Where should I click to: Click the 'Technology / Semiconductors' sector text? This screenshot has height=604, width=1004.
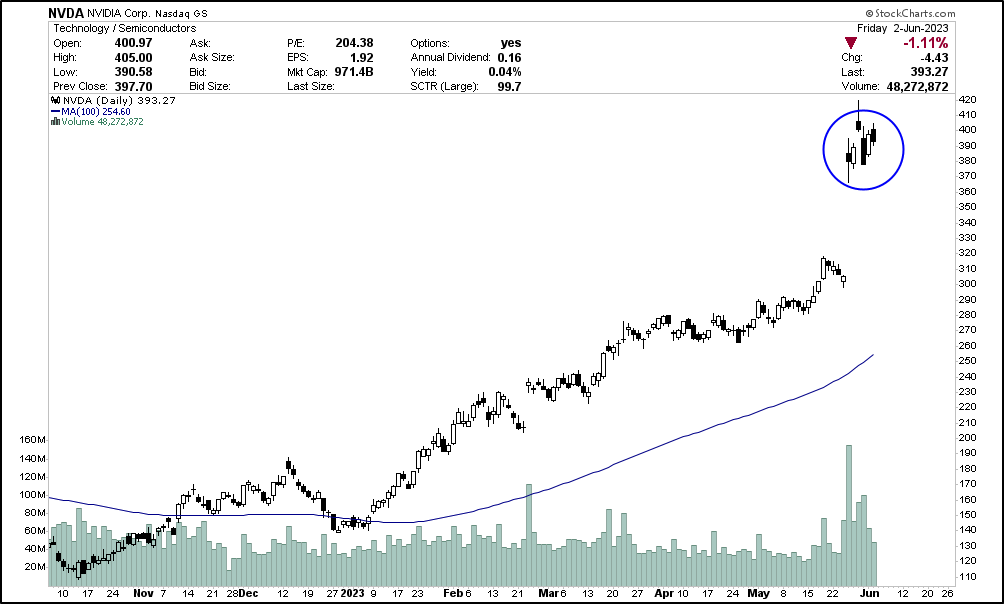(x=125, y=28)
